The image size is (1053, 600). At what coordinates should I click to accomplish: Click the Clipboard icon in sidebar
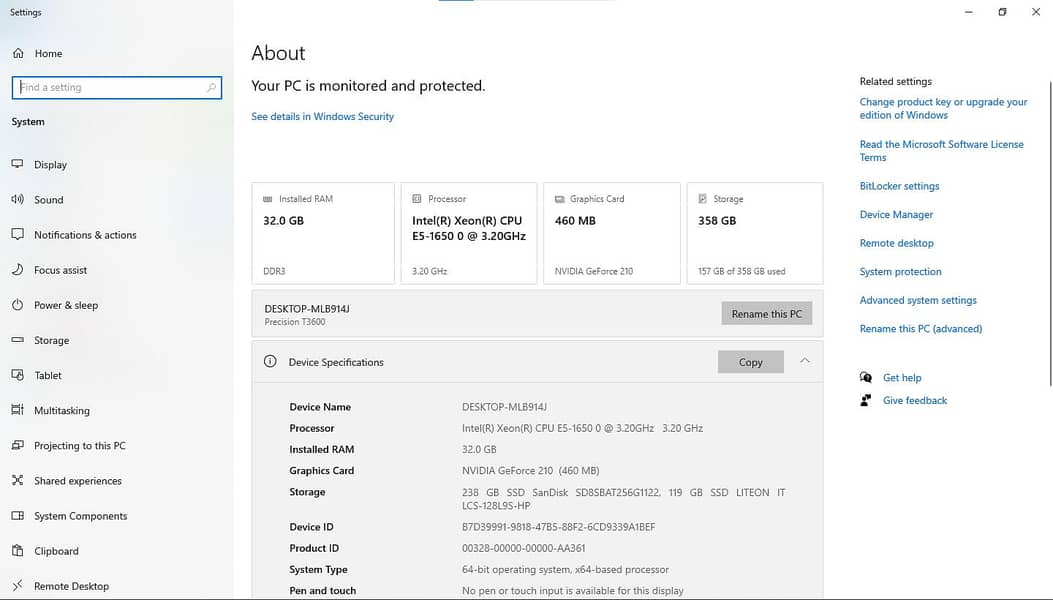click(x=17, y=550)
